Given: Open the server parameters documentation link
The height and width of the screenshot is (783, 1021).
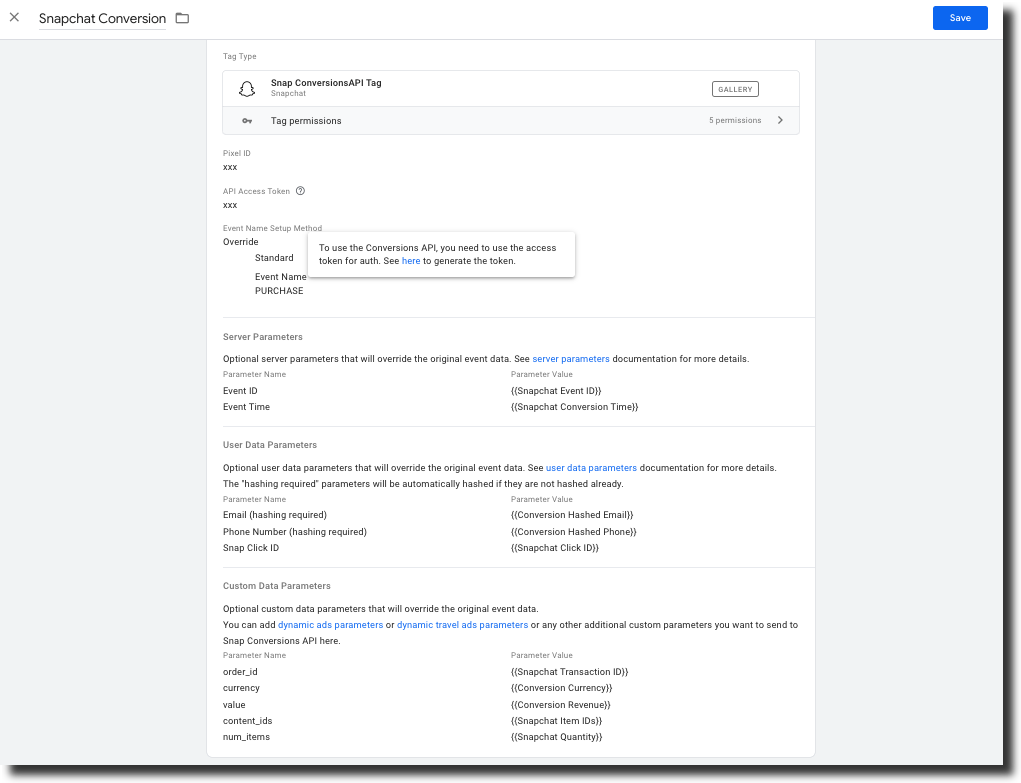Looking at the screenshot, I should pos(570,358).
